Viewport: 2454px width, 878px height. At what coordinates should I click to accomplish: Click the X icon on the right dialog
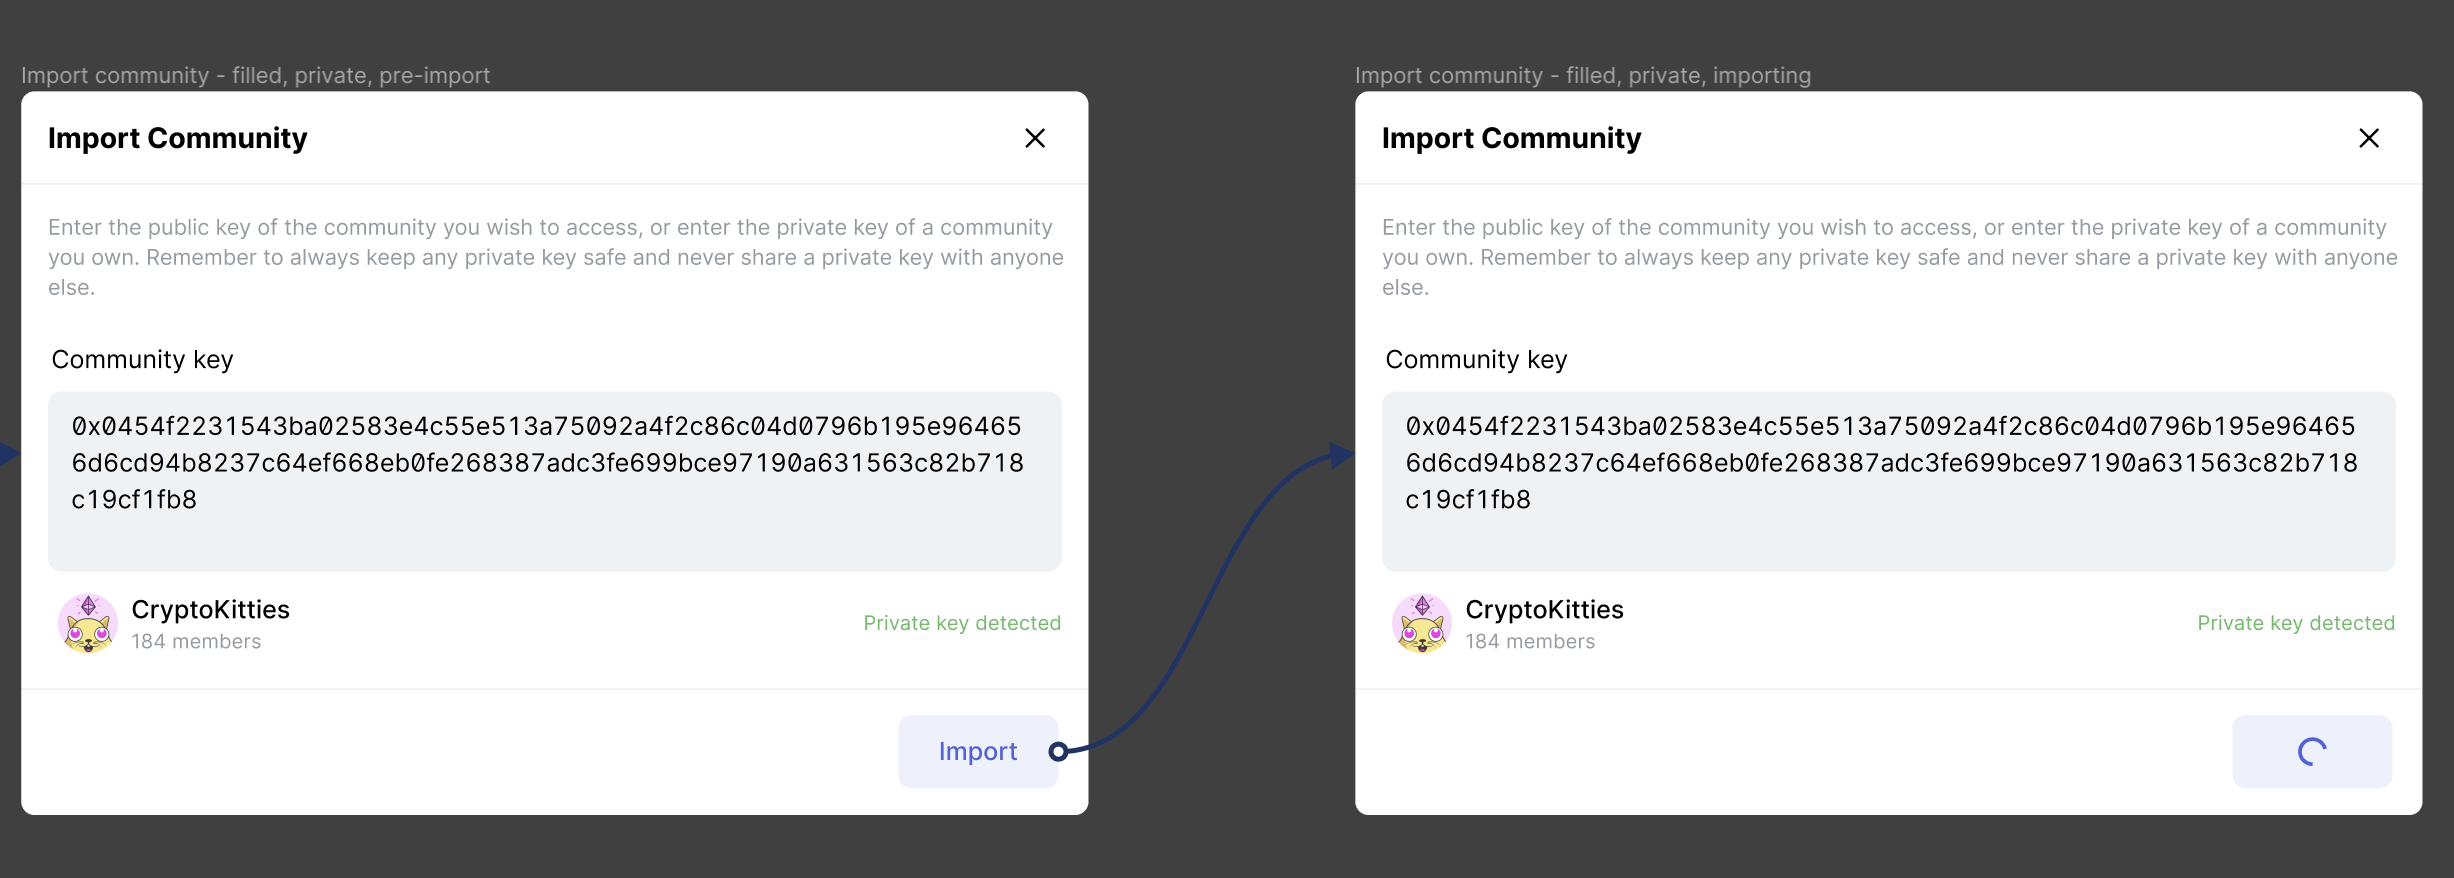2369,138
